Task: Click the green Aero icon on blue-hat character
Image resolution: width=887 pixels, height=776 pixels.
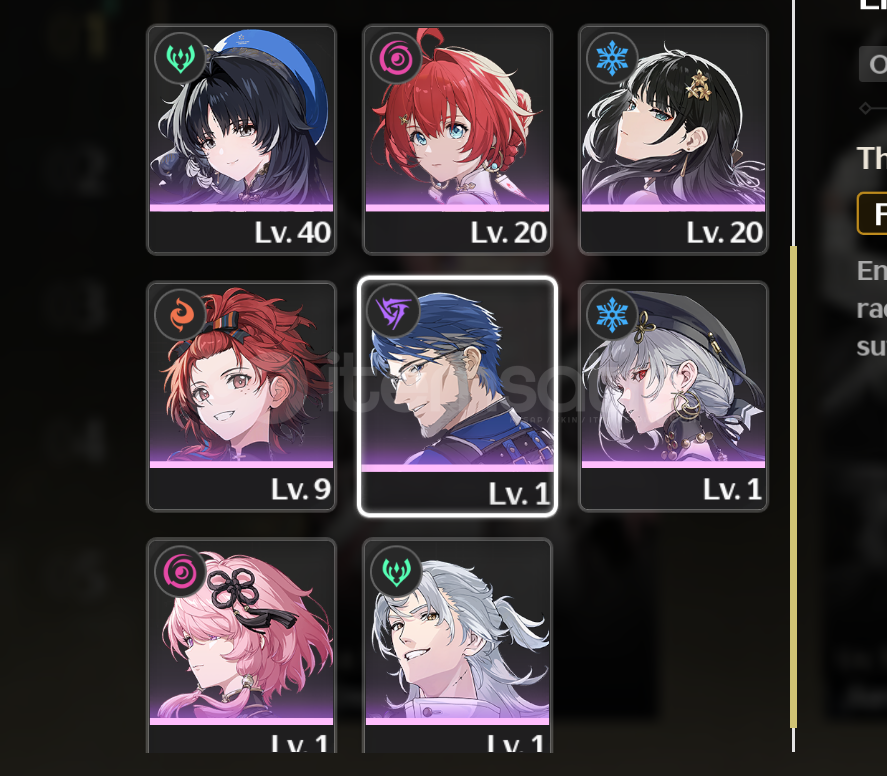Action: pos(180,58)
